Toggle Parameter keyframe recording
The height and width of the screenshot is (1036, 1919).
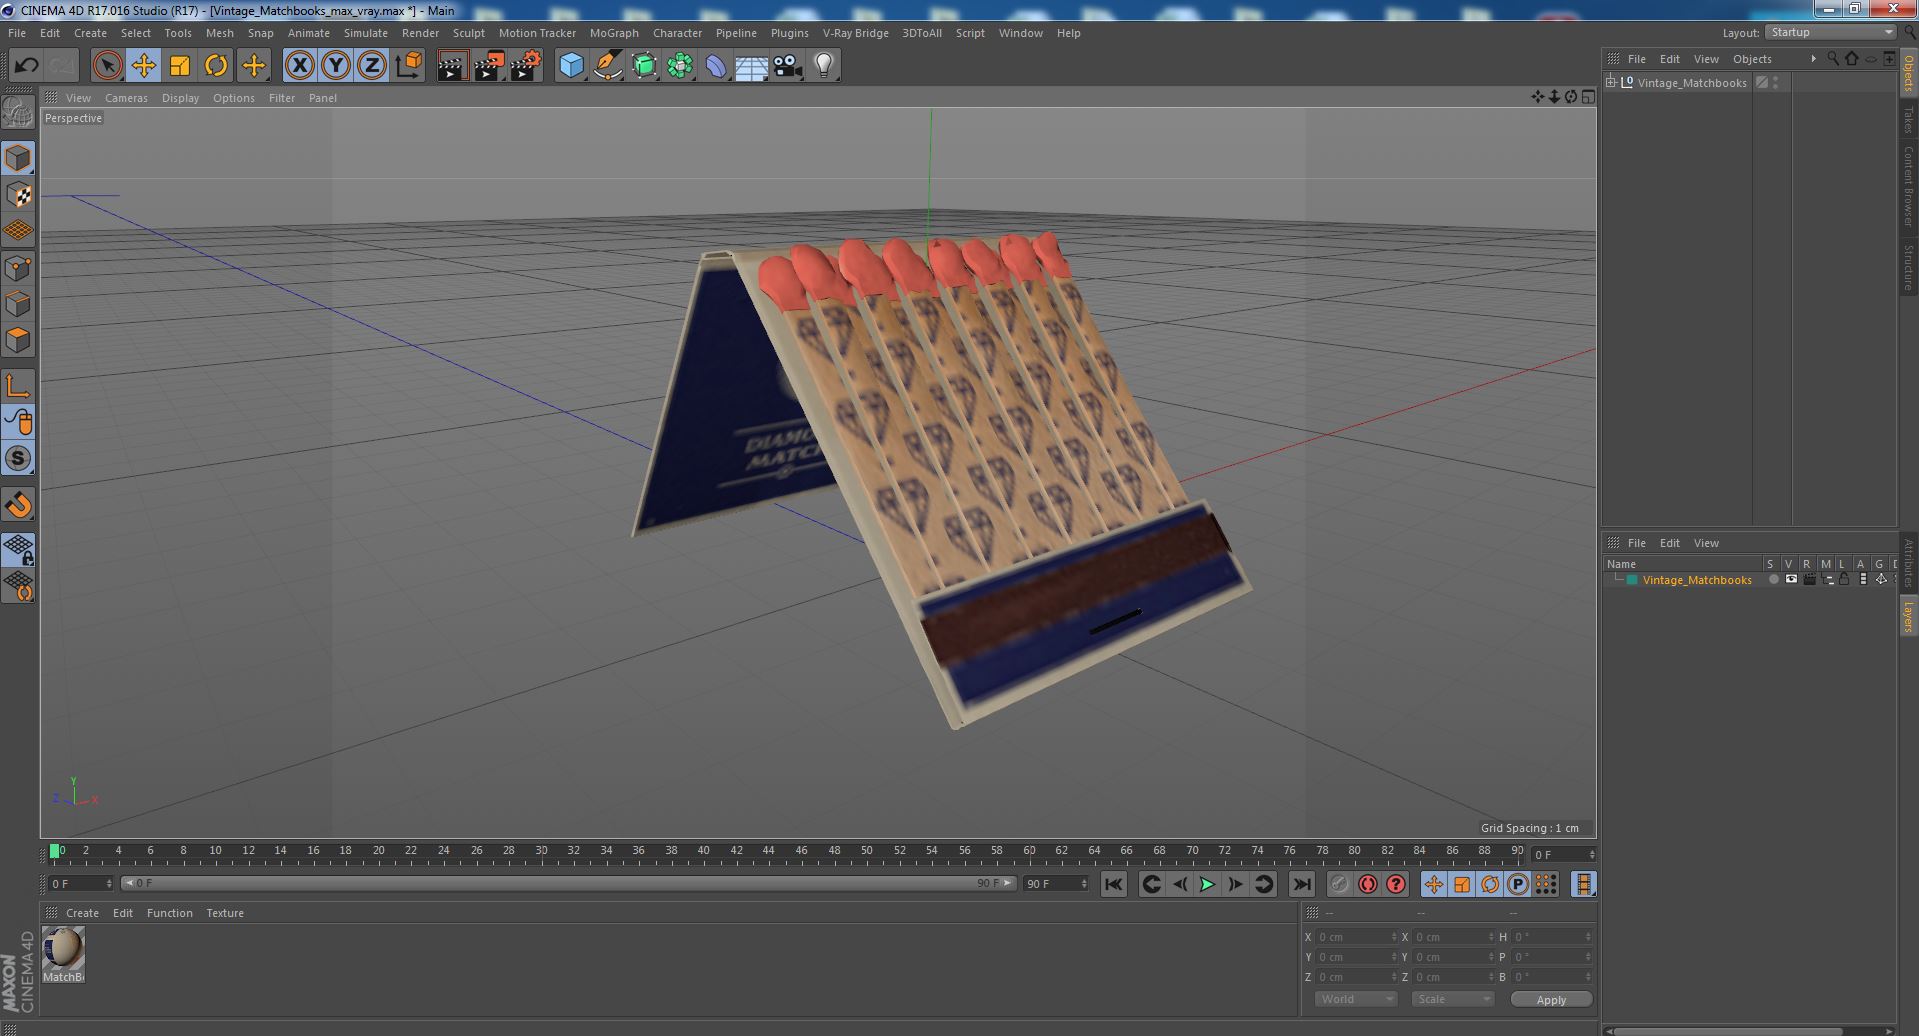pyautogui.click(x=1518, y=884)
